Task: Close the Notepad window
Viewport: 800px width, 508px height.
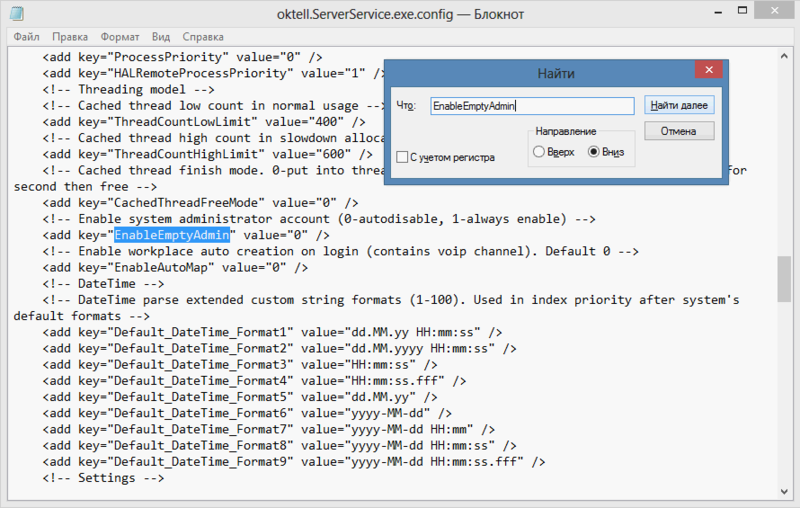Action: click(774, 10)
